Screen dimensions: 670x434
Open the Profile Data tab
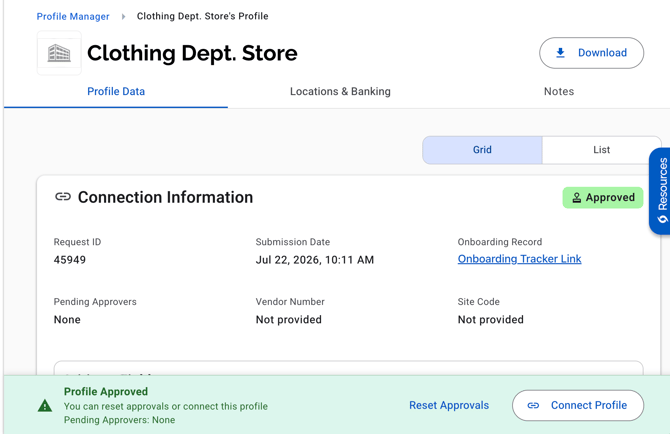(116, 91)
